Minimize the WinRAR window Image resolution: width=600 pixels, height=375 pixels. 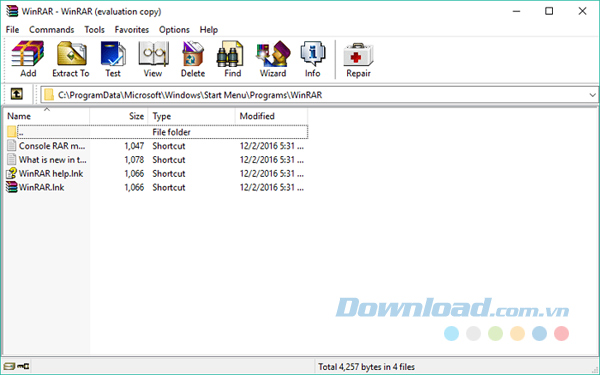click(516, 11)
